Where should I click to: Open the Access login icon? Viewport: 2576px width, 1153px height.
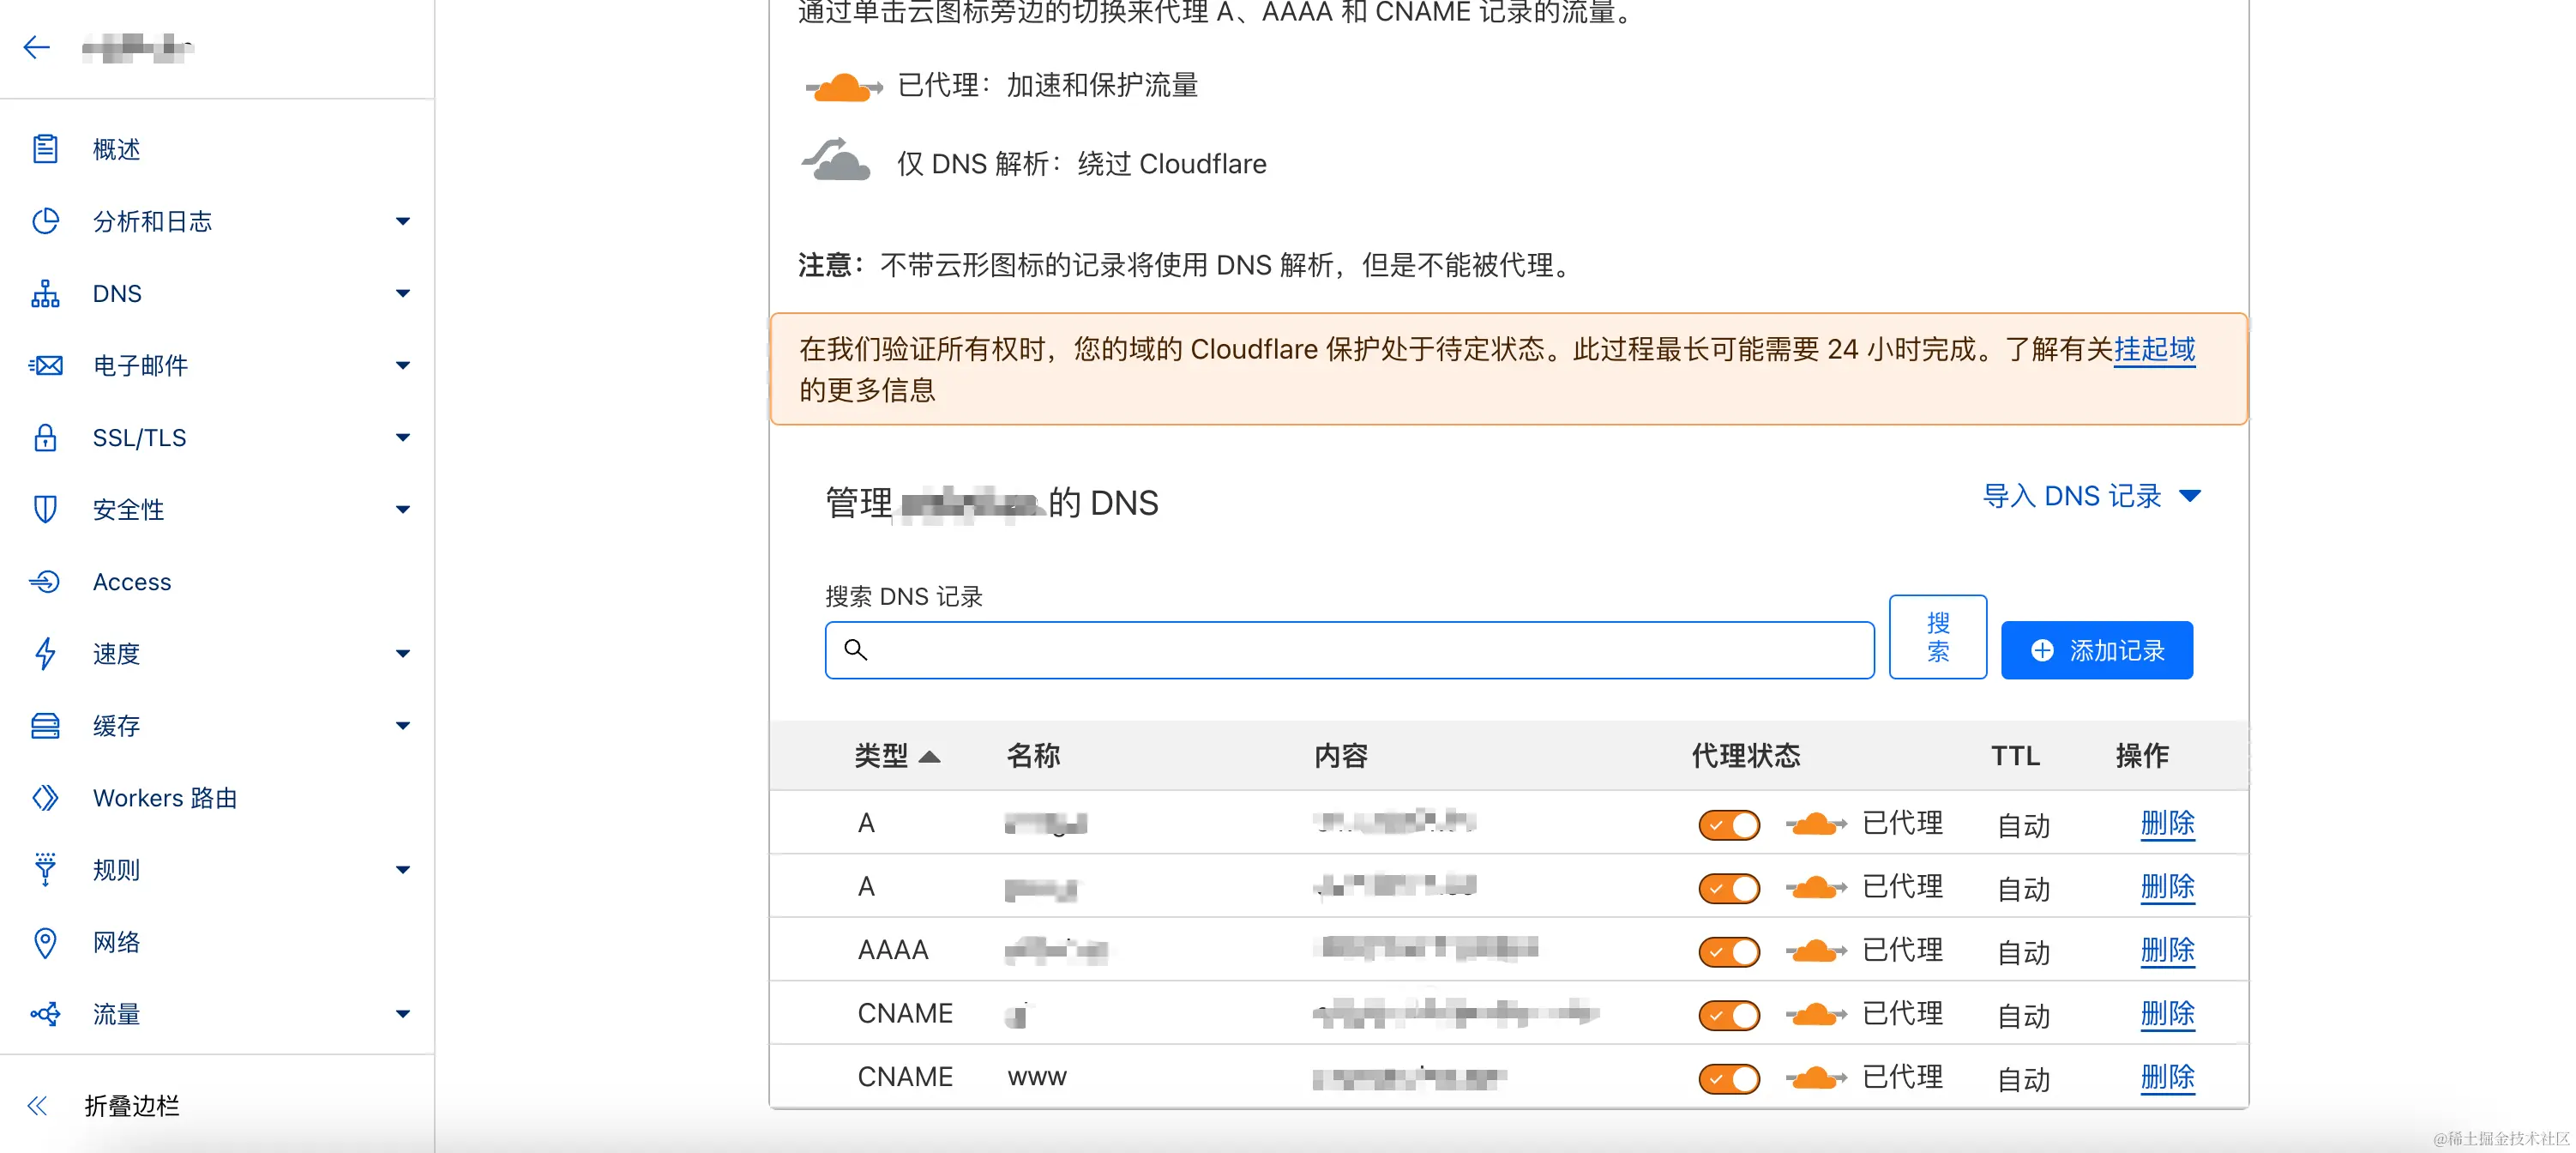tap(45, 581)
